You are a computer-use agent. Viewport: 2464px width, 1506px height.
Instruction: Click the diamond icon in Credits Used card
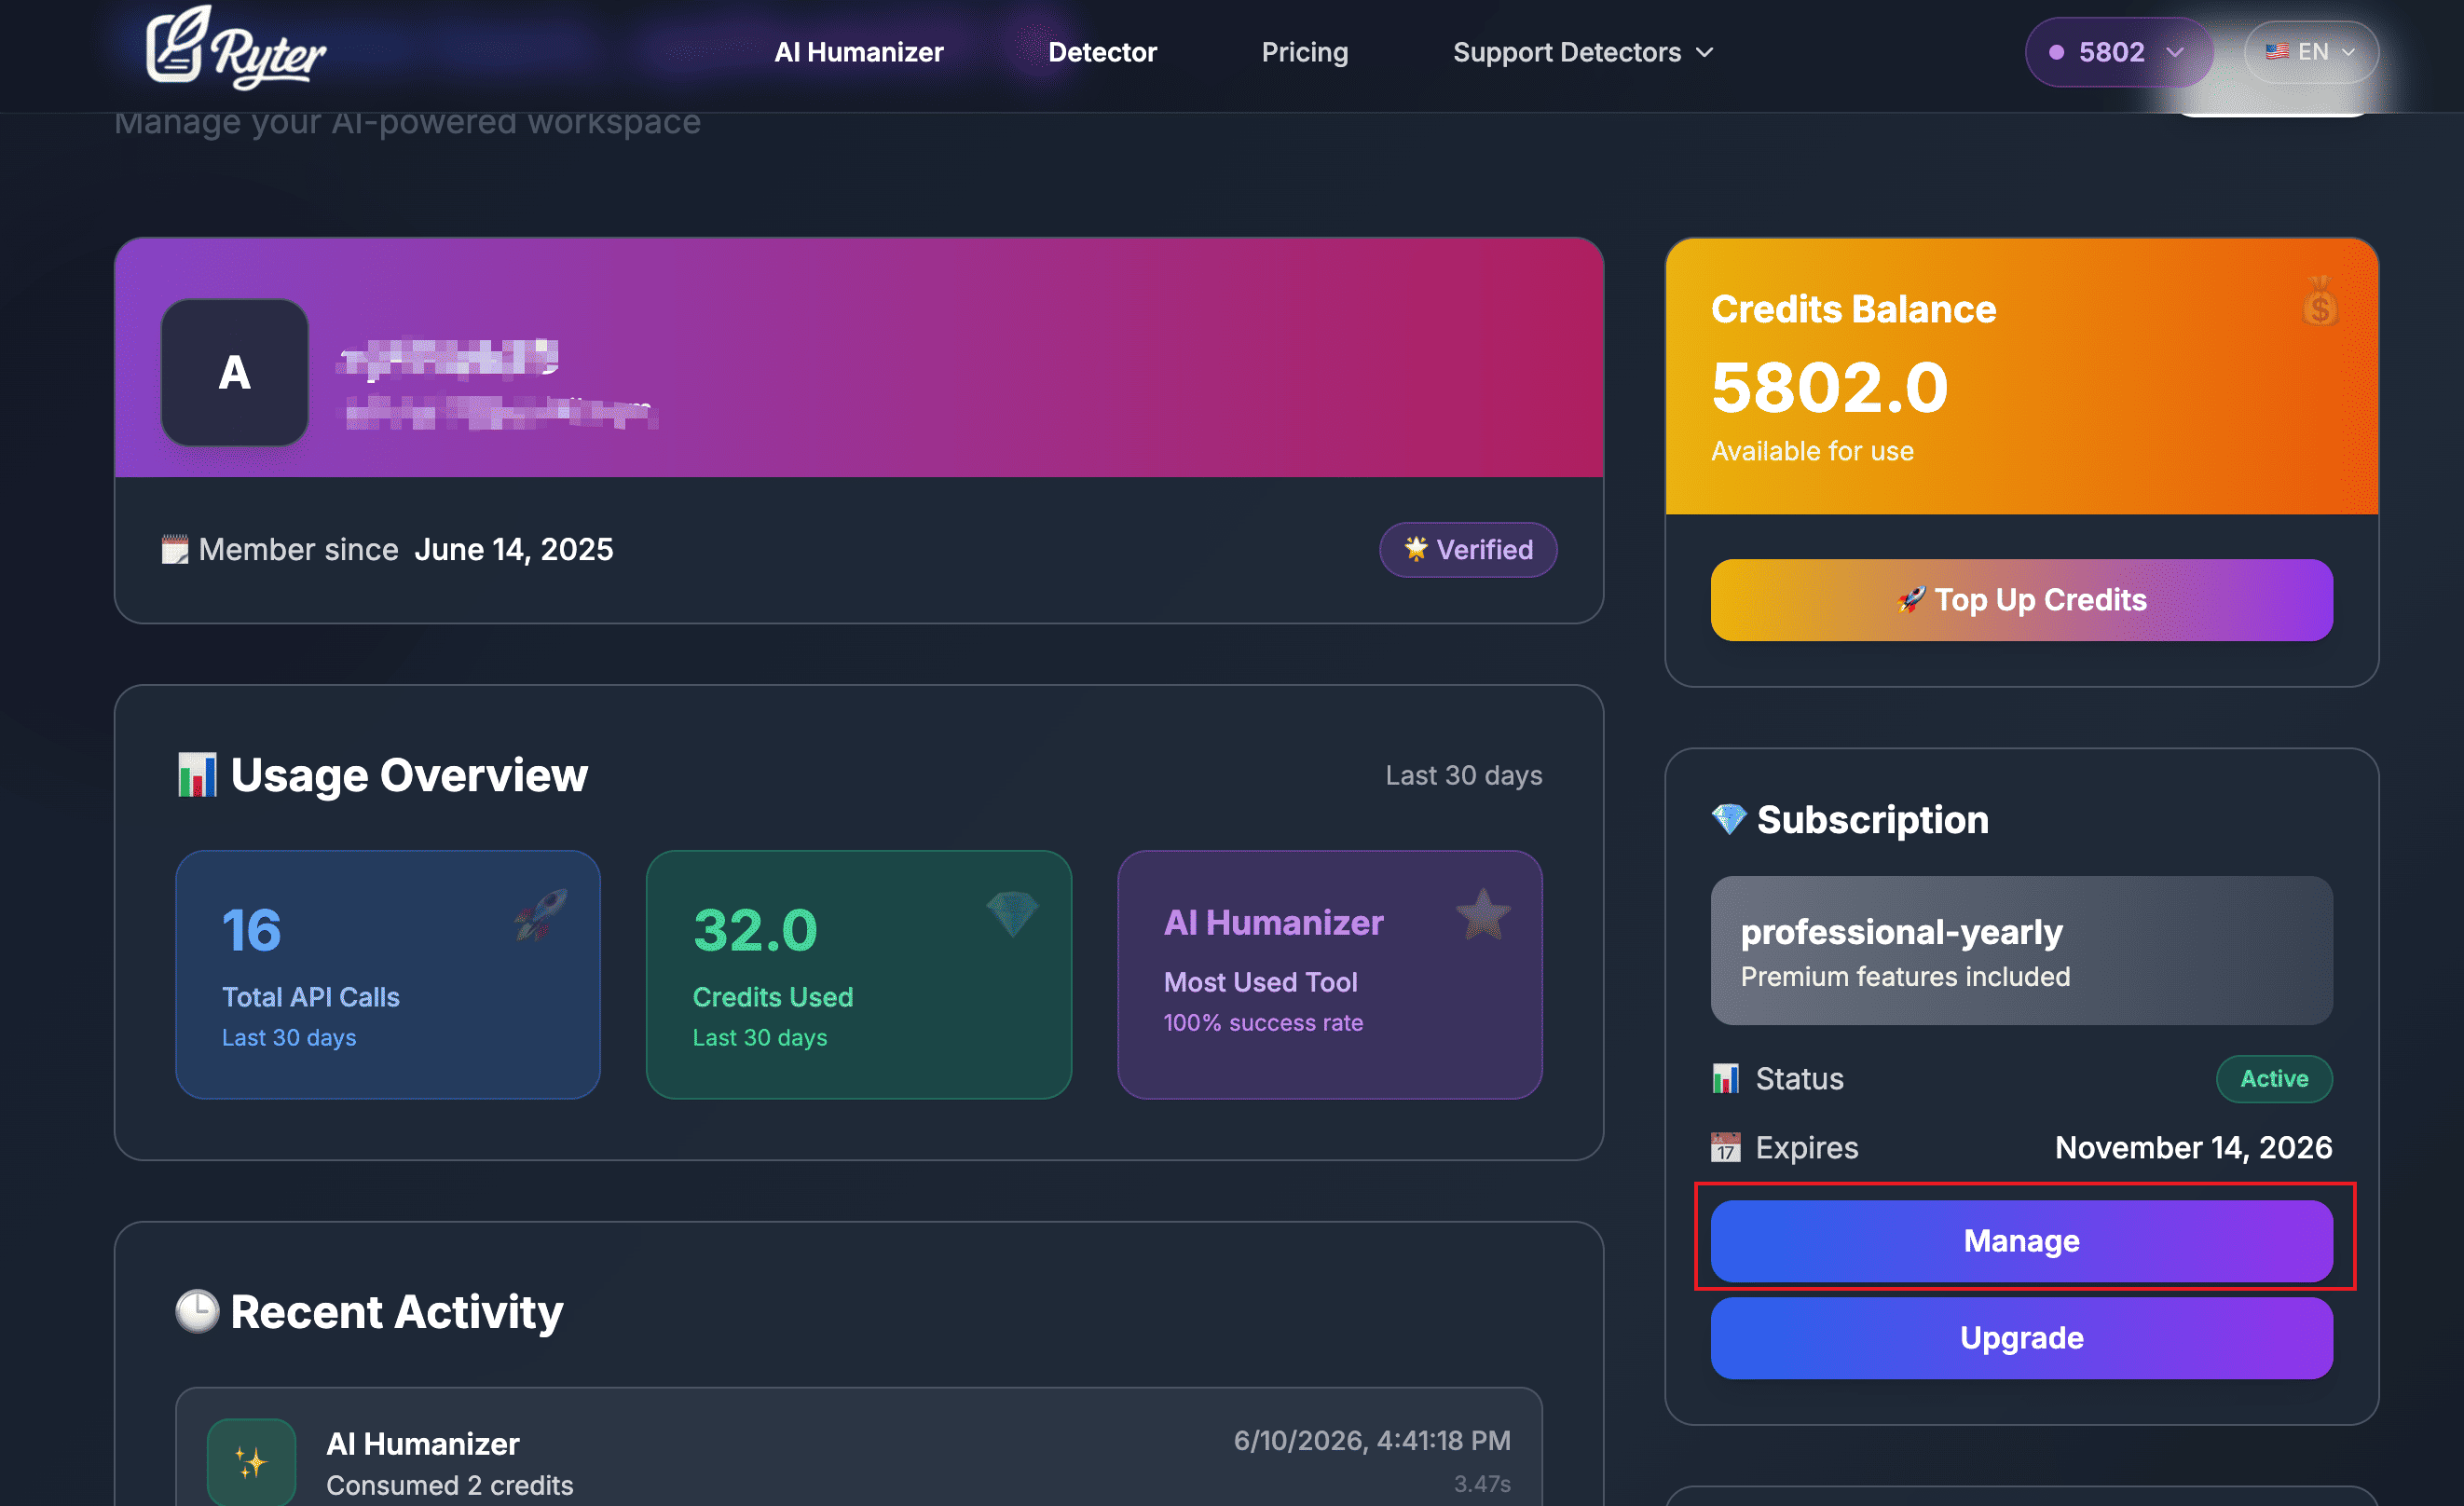(x=1012, y=914)
